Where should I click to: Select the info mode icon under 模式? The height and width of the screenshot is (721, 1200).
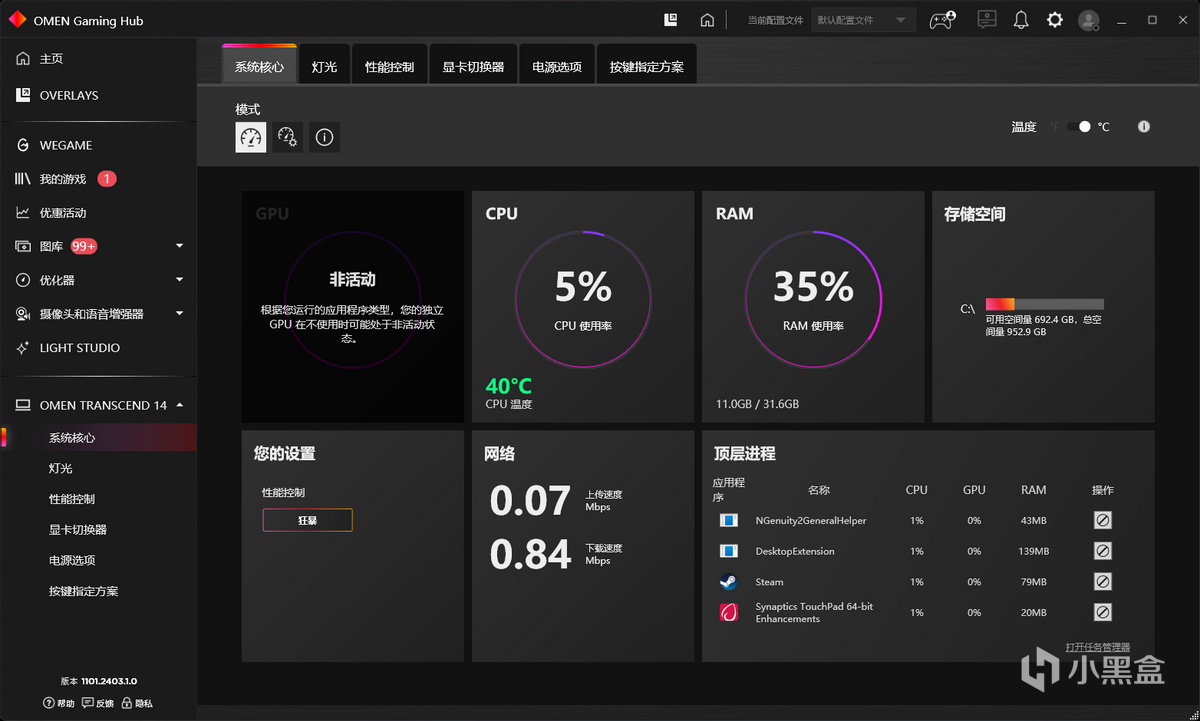pyautogui.click(x=324, y=137)
